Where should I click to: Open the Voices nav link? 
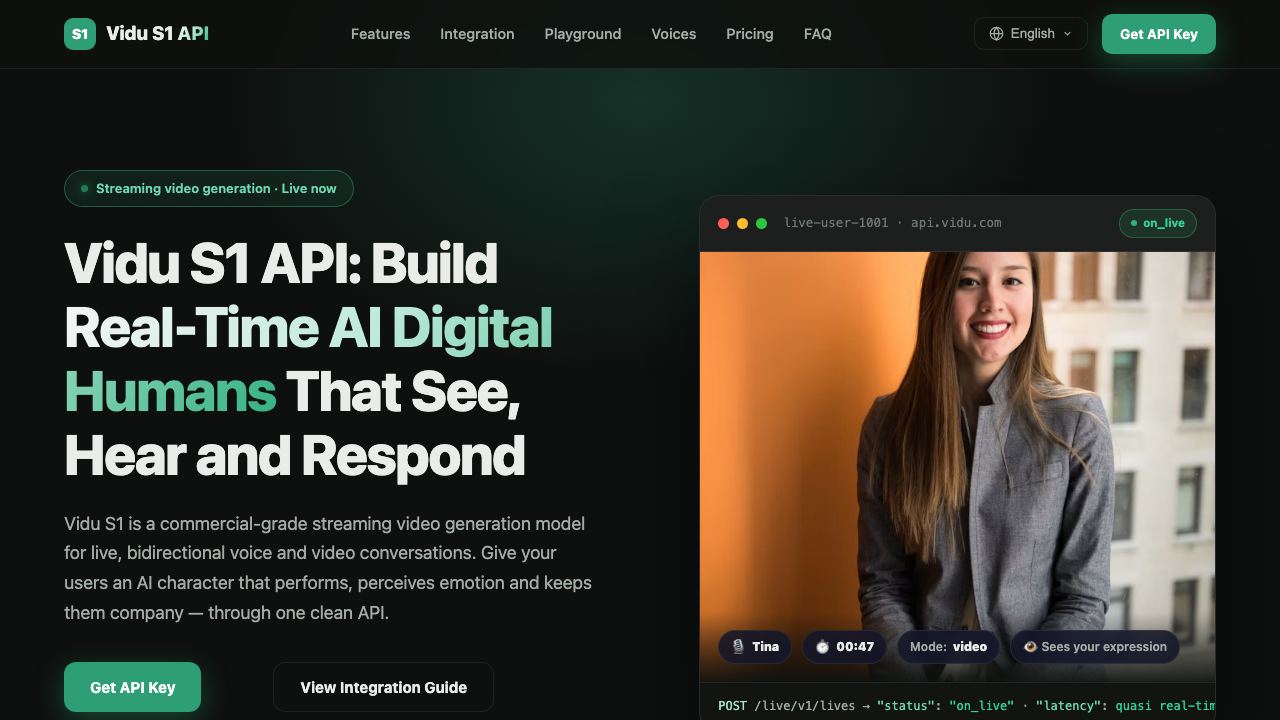[674, 34]
